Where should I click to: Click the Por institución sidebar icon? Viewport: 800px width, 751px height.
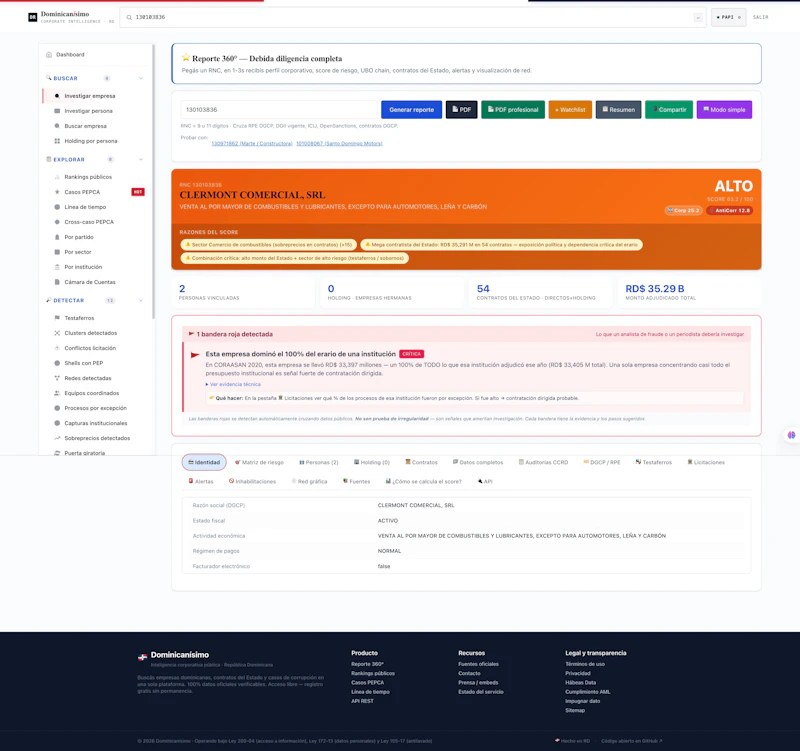57,267
